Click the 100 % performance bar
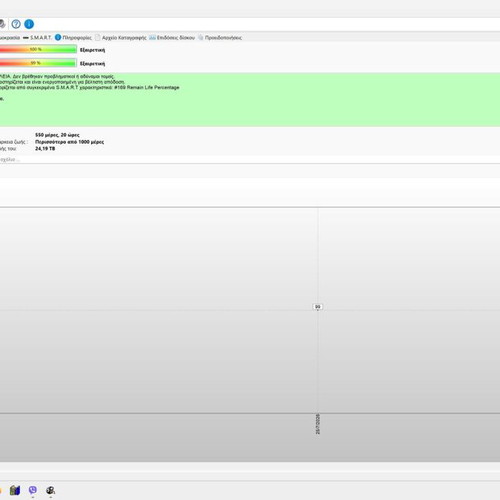500x500 pixels. pyautogui.click(x=38, y=49)
